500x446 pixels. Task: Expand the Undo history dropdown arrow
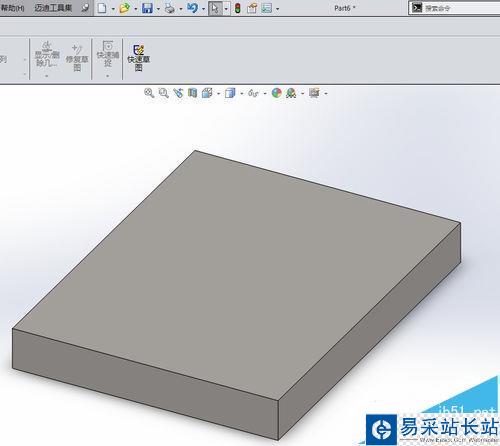203,9
